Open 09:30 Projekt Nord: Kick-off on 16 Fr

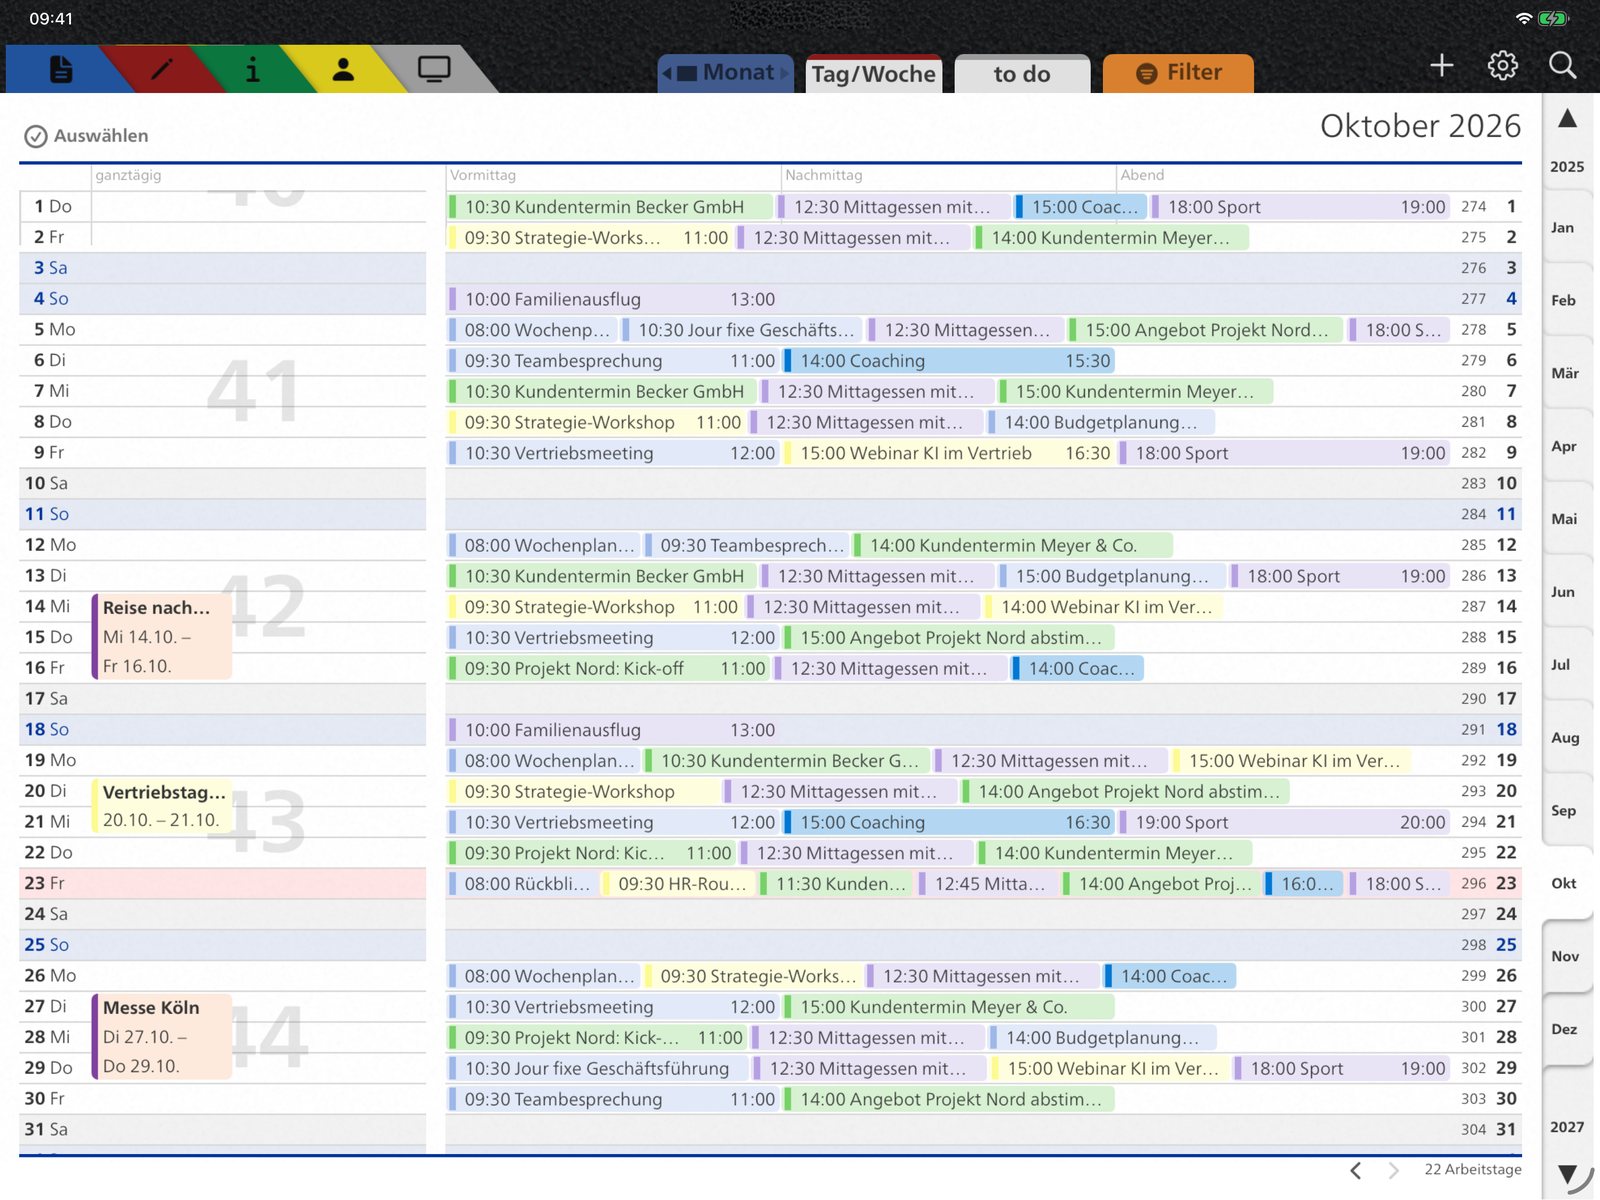(610, 669)
